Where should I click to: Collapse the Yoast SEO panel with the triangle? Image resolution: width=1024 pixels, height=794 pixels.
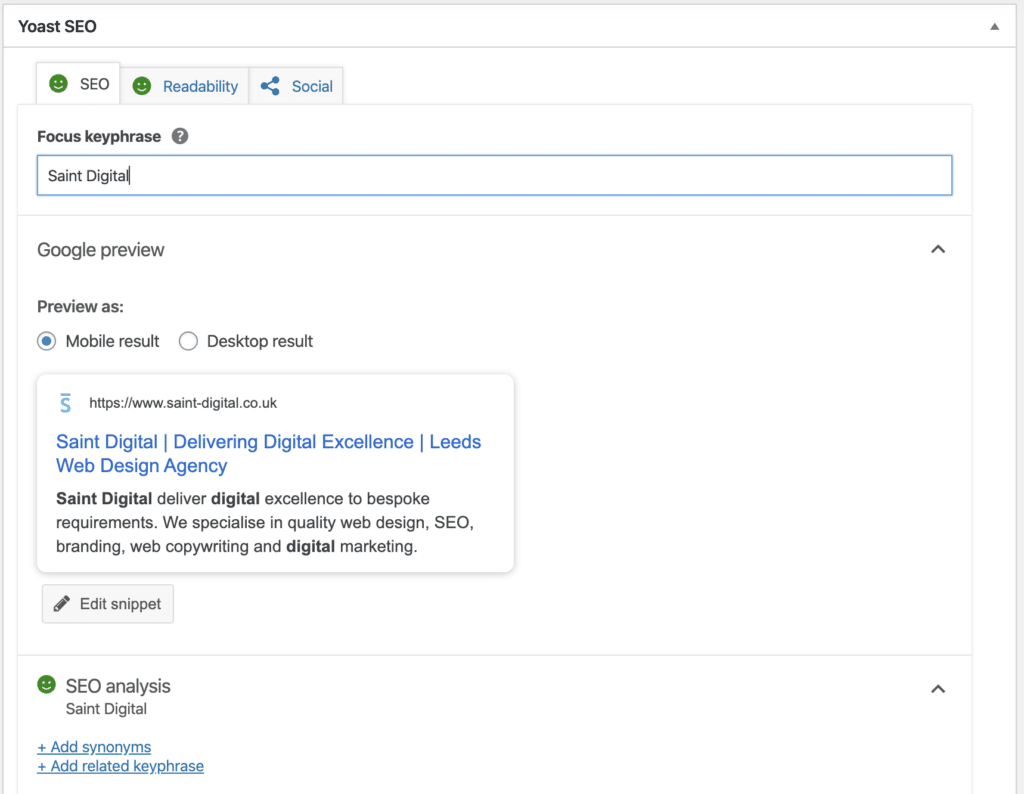click(x=995, y=27)
